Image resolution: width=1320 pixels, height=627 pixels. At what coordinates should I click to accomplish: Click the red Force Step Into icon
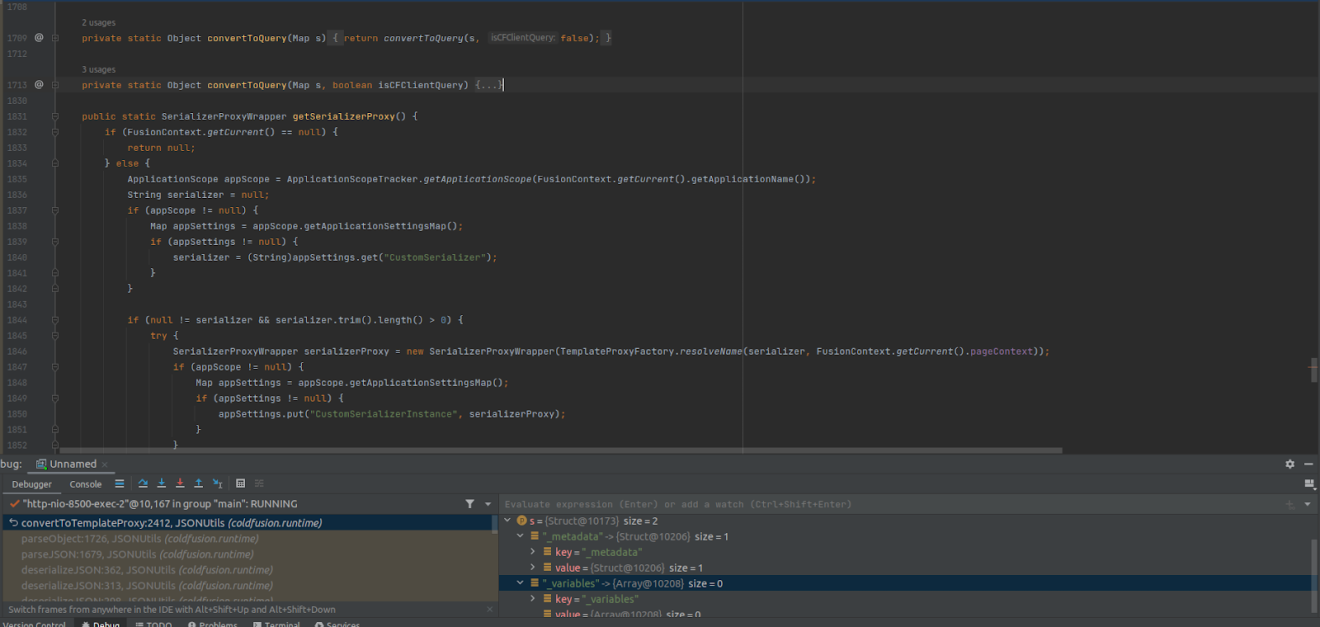point(180,483)
